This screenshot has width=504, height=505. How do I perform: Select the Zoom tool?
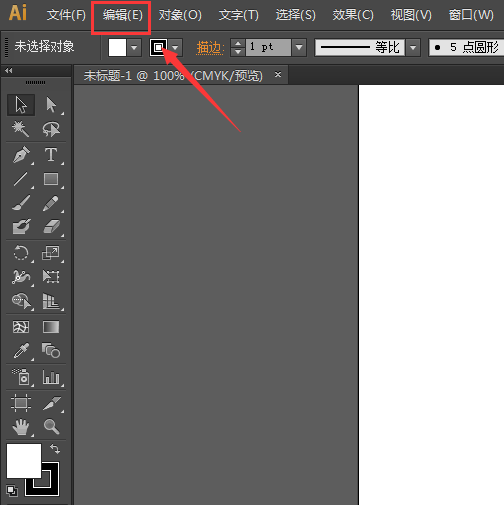tap(51, 427)
